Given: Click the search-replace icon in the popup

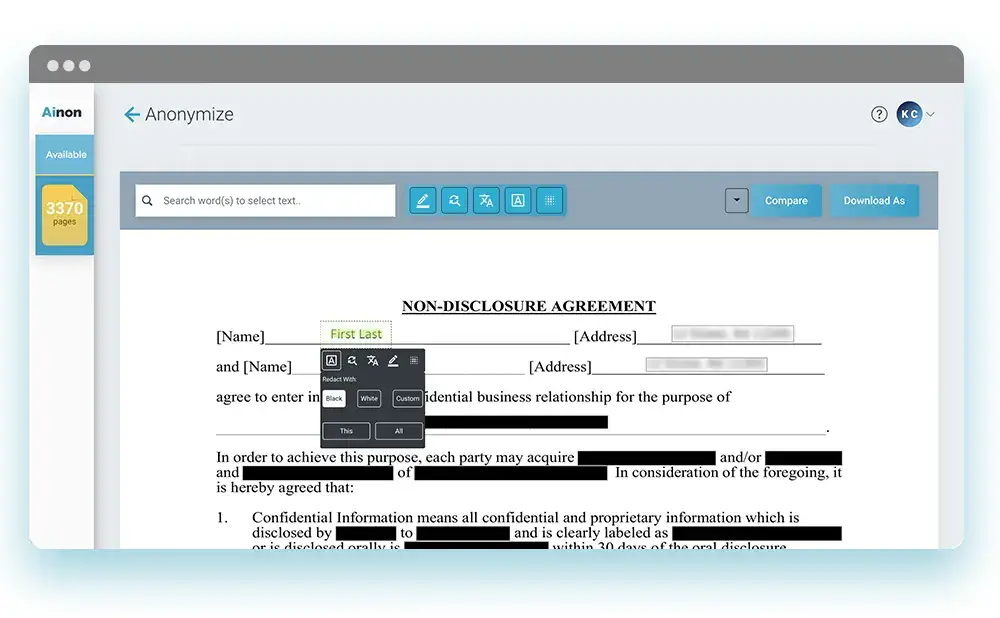Looking at the screenshot, I should coord(352,361).
